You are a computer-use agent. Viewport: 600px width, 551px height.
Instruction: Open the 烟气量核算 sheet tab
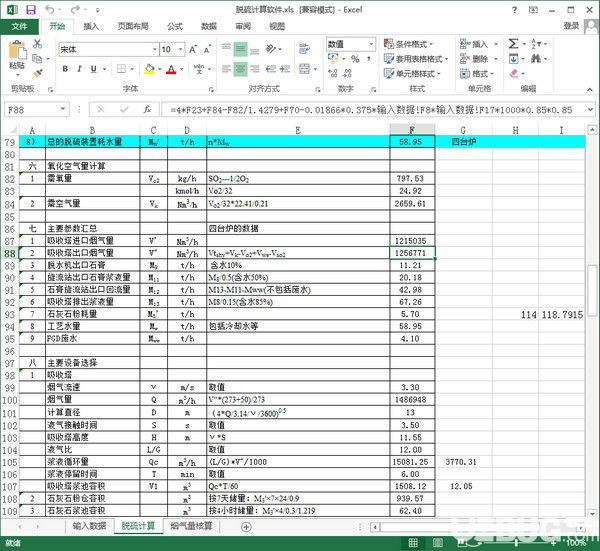[x=191, y=526]
